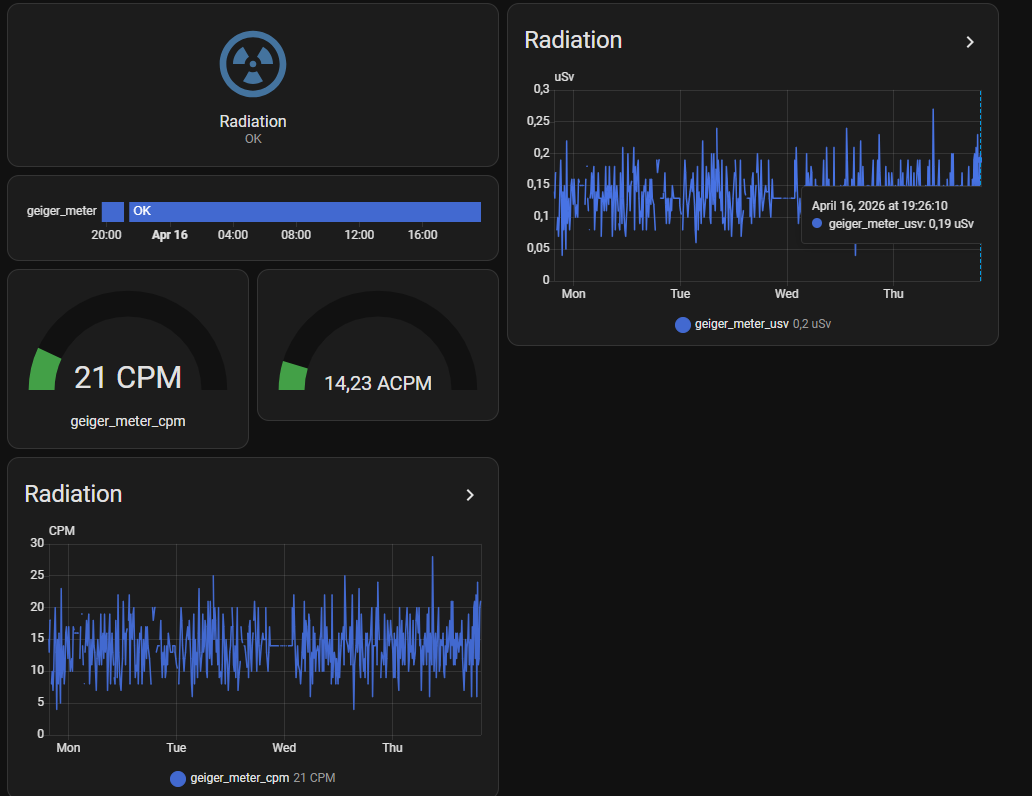Viewport: 1032px width, 796px height.
Task: Hide series via geiger_meter_usv legend text
Action: (741, 324)
